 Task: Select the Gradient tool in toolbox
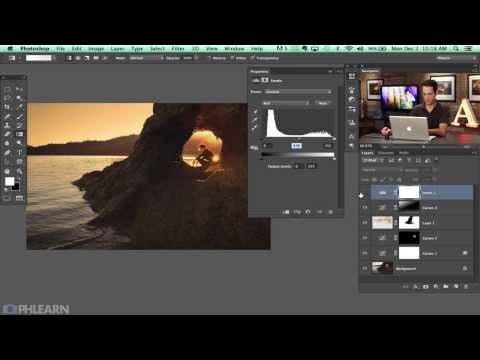19,134
